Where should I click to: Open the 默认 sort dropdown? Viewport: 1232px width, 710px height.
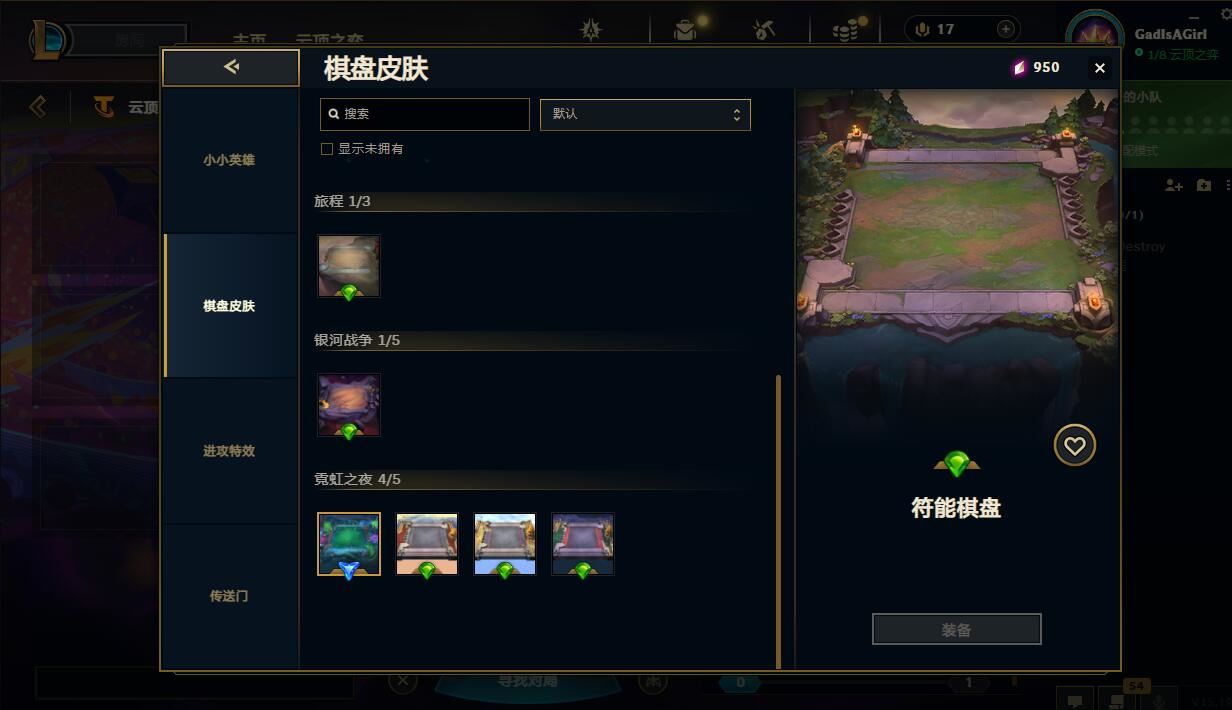[x=645, y=114]
